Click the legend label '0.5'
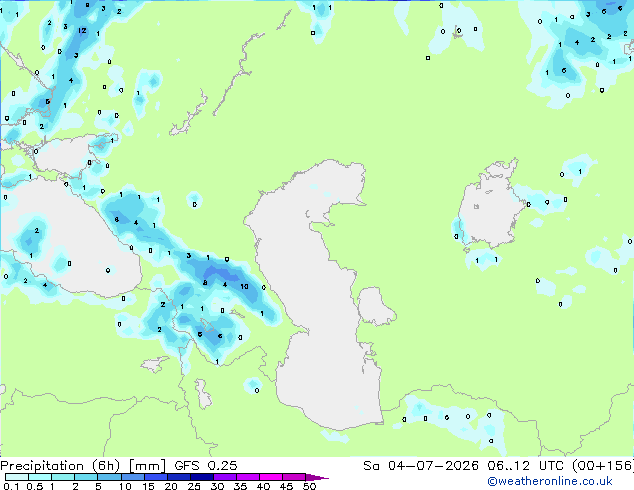 pyautogui.click(x=34, y=486)
